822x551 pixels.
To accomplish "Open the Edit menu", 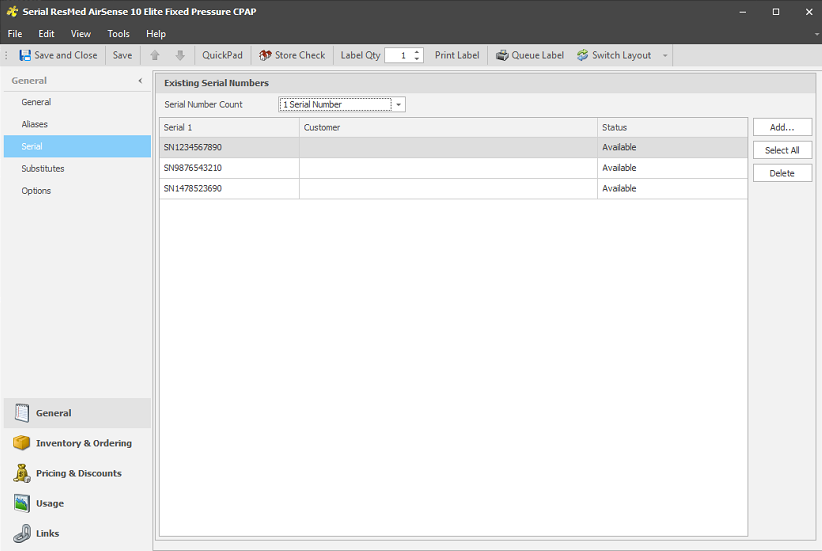I will tap(46, 34).
